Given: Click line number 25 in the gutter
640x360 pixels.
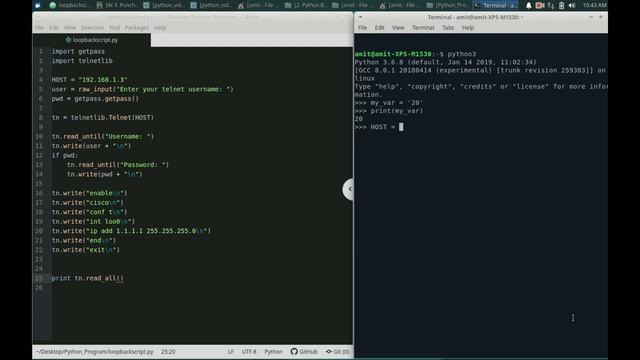Looking at the screenshot, I should pyautogui.click(x=39, y=278).
